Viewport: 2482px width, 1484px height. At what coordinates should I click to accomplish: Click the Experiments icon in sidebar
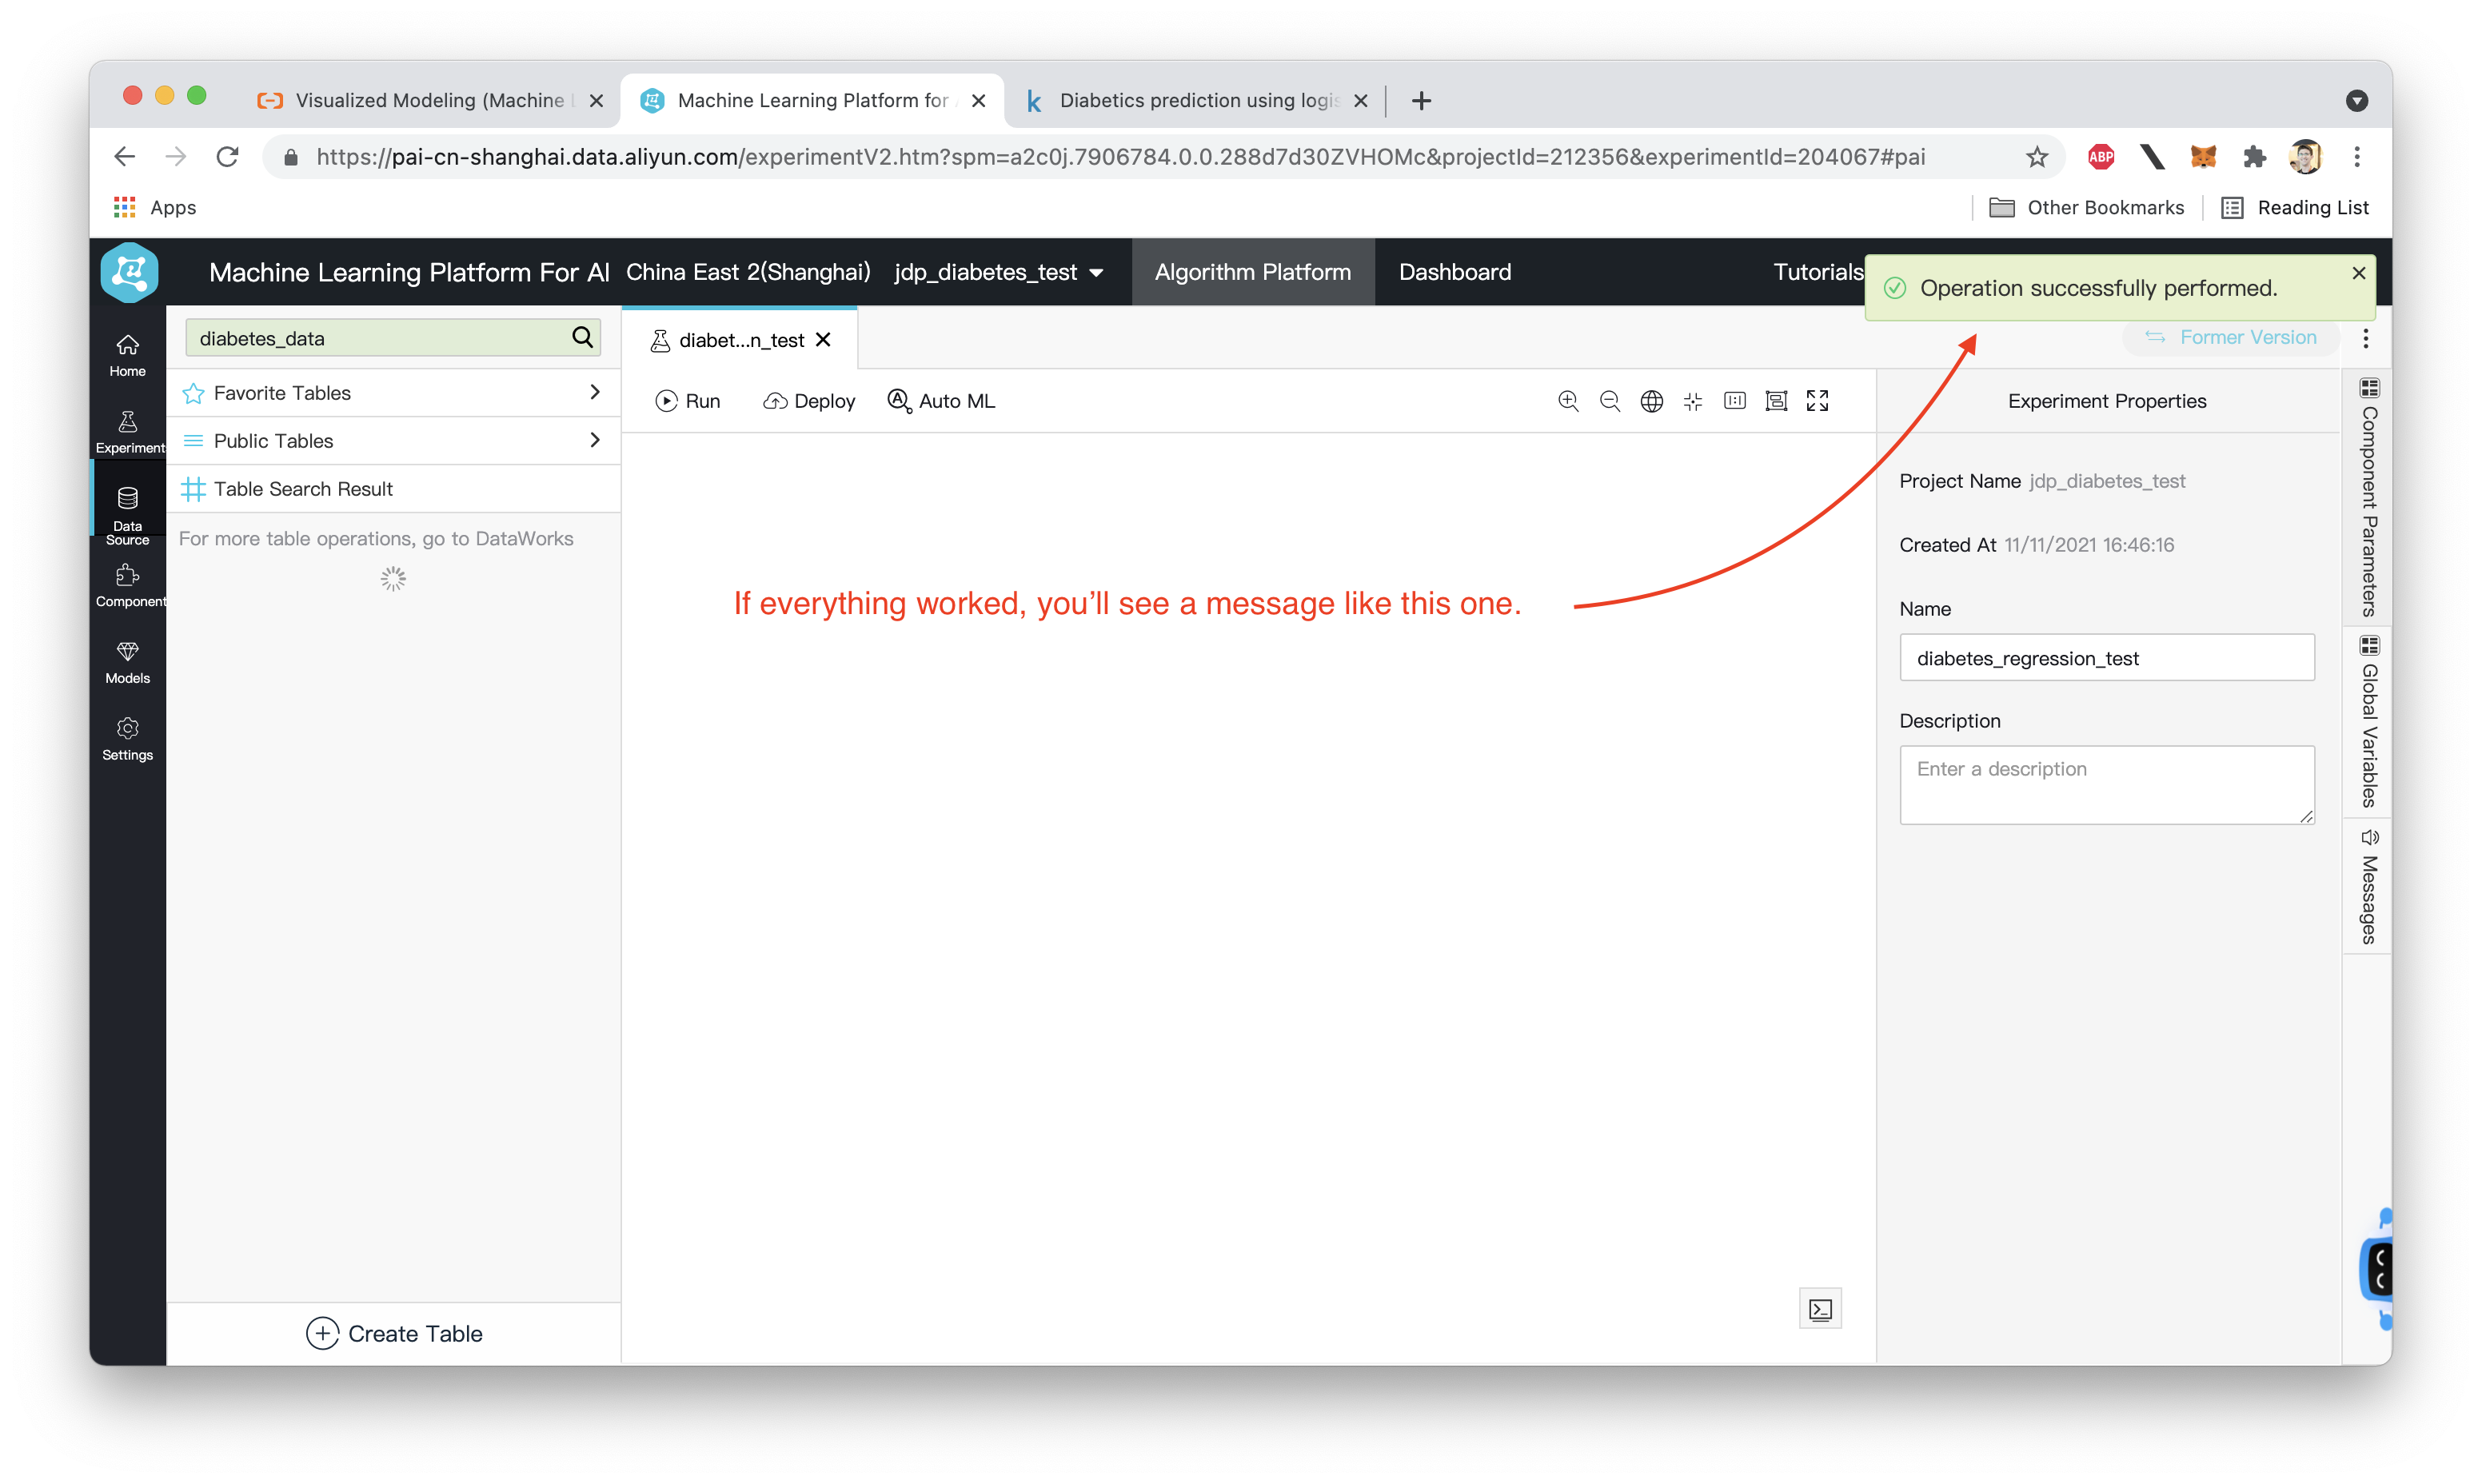click(130, 429)
